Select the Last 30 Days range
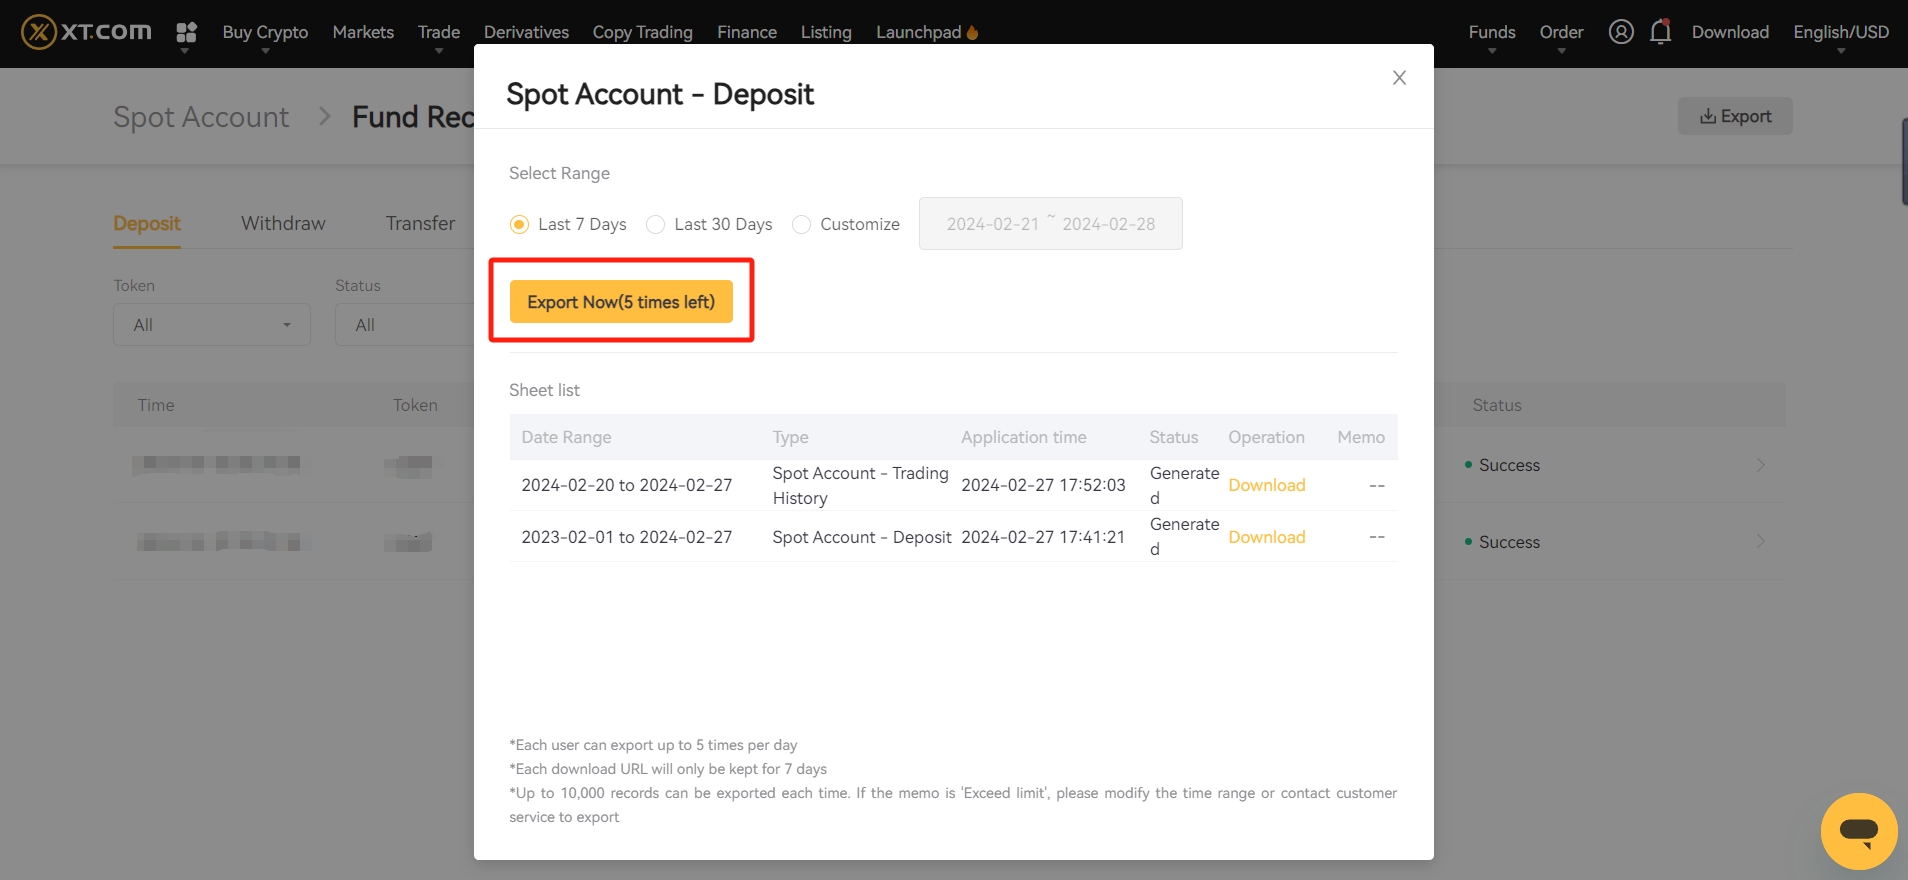1908x880 pixels. tap(709, 224)
